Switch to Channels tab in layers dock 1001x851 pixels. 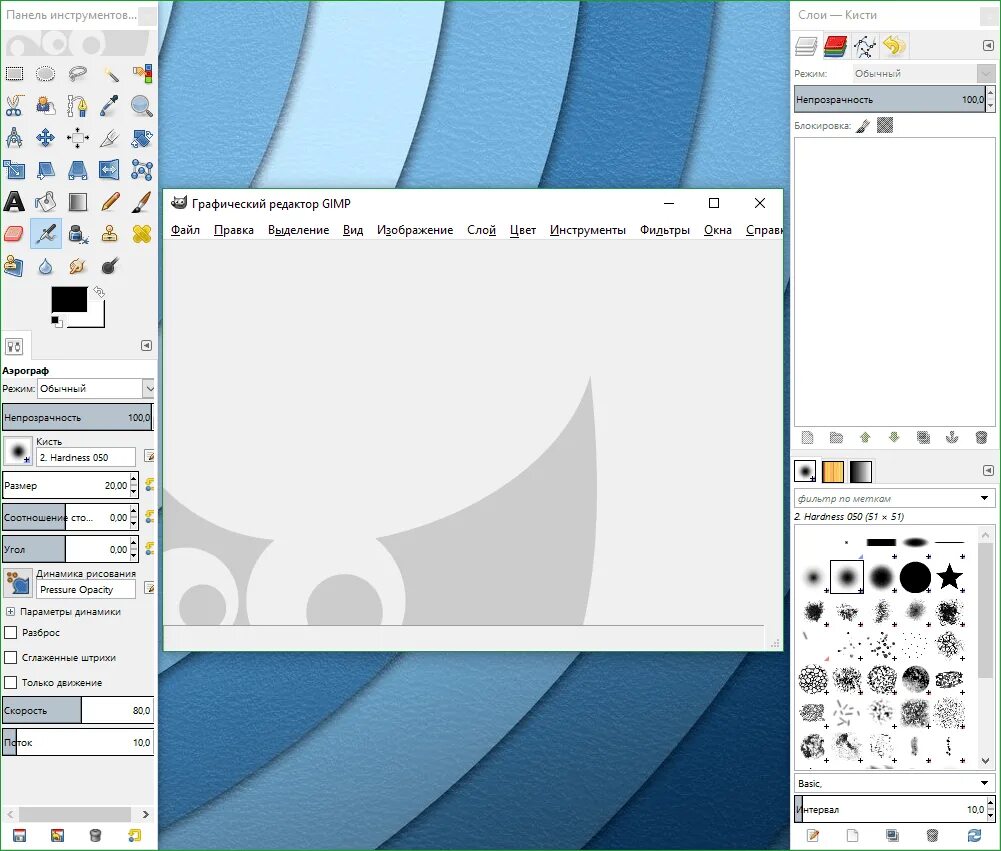click(836, 46)
